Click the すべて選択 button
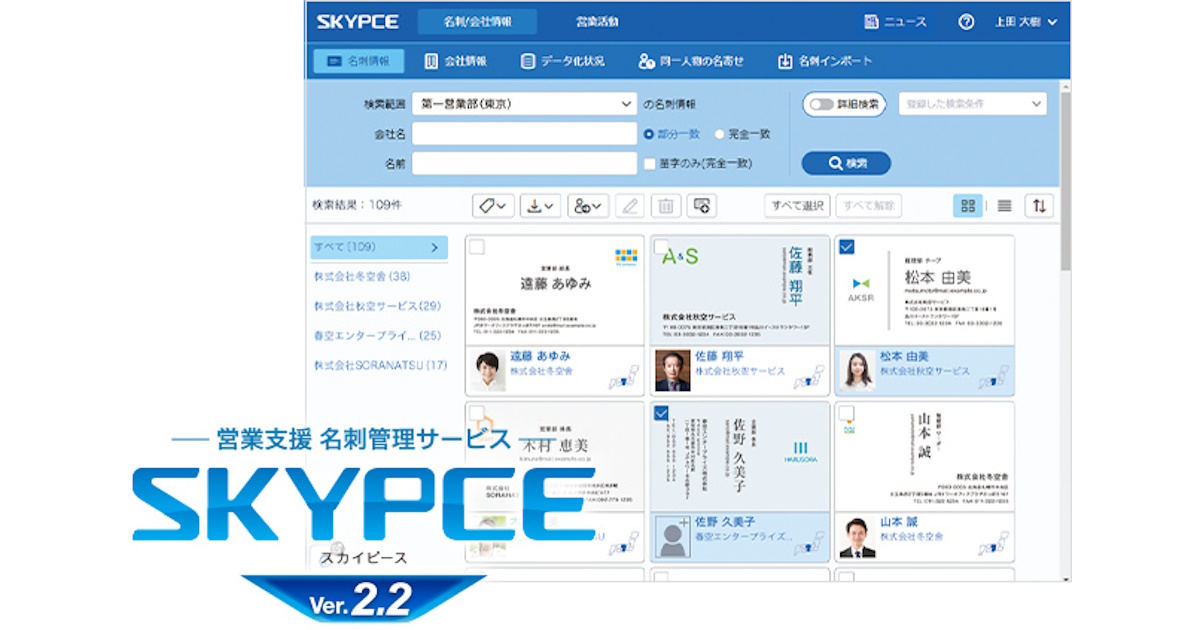This screenshot has width=1200, height=630. 797,206
